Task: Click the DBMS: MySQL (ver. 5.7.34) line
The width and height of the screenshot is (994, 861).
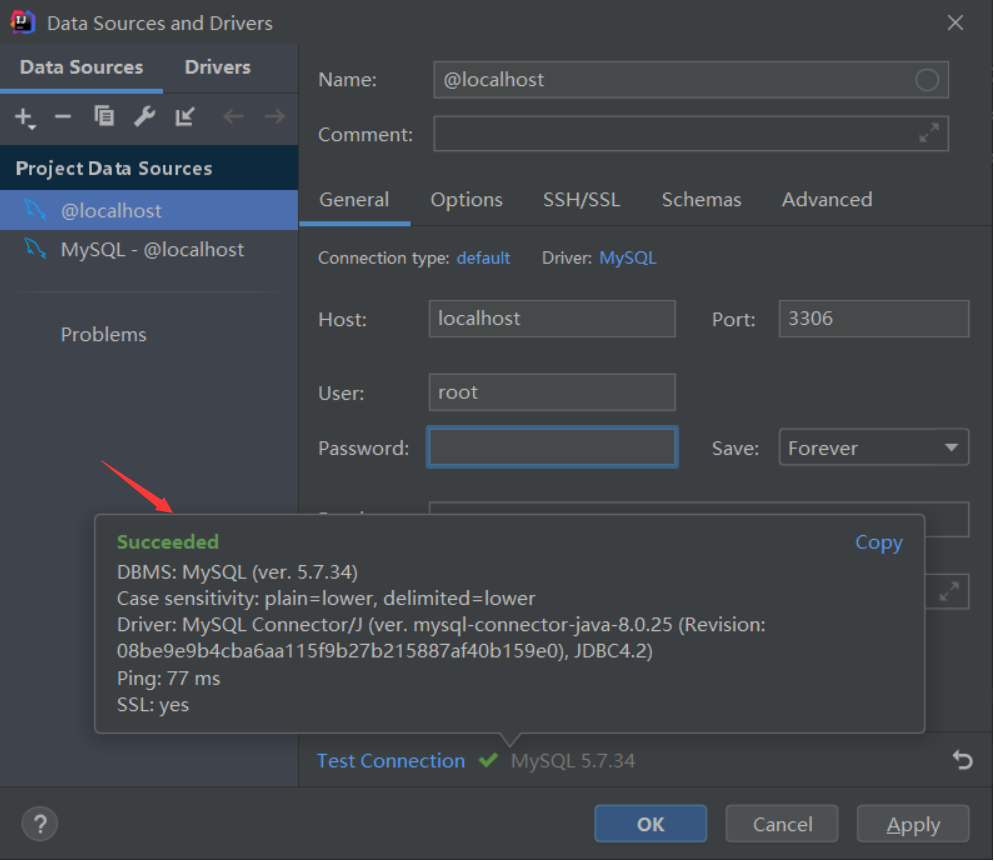Action: tap(237, 572)
